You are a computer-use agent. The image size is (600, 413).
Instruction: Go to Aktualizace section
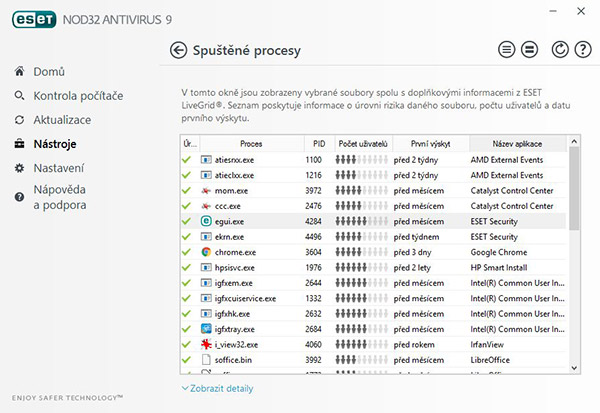62,120
